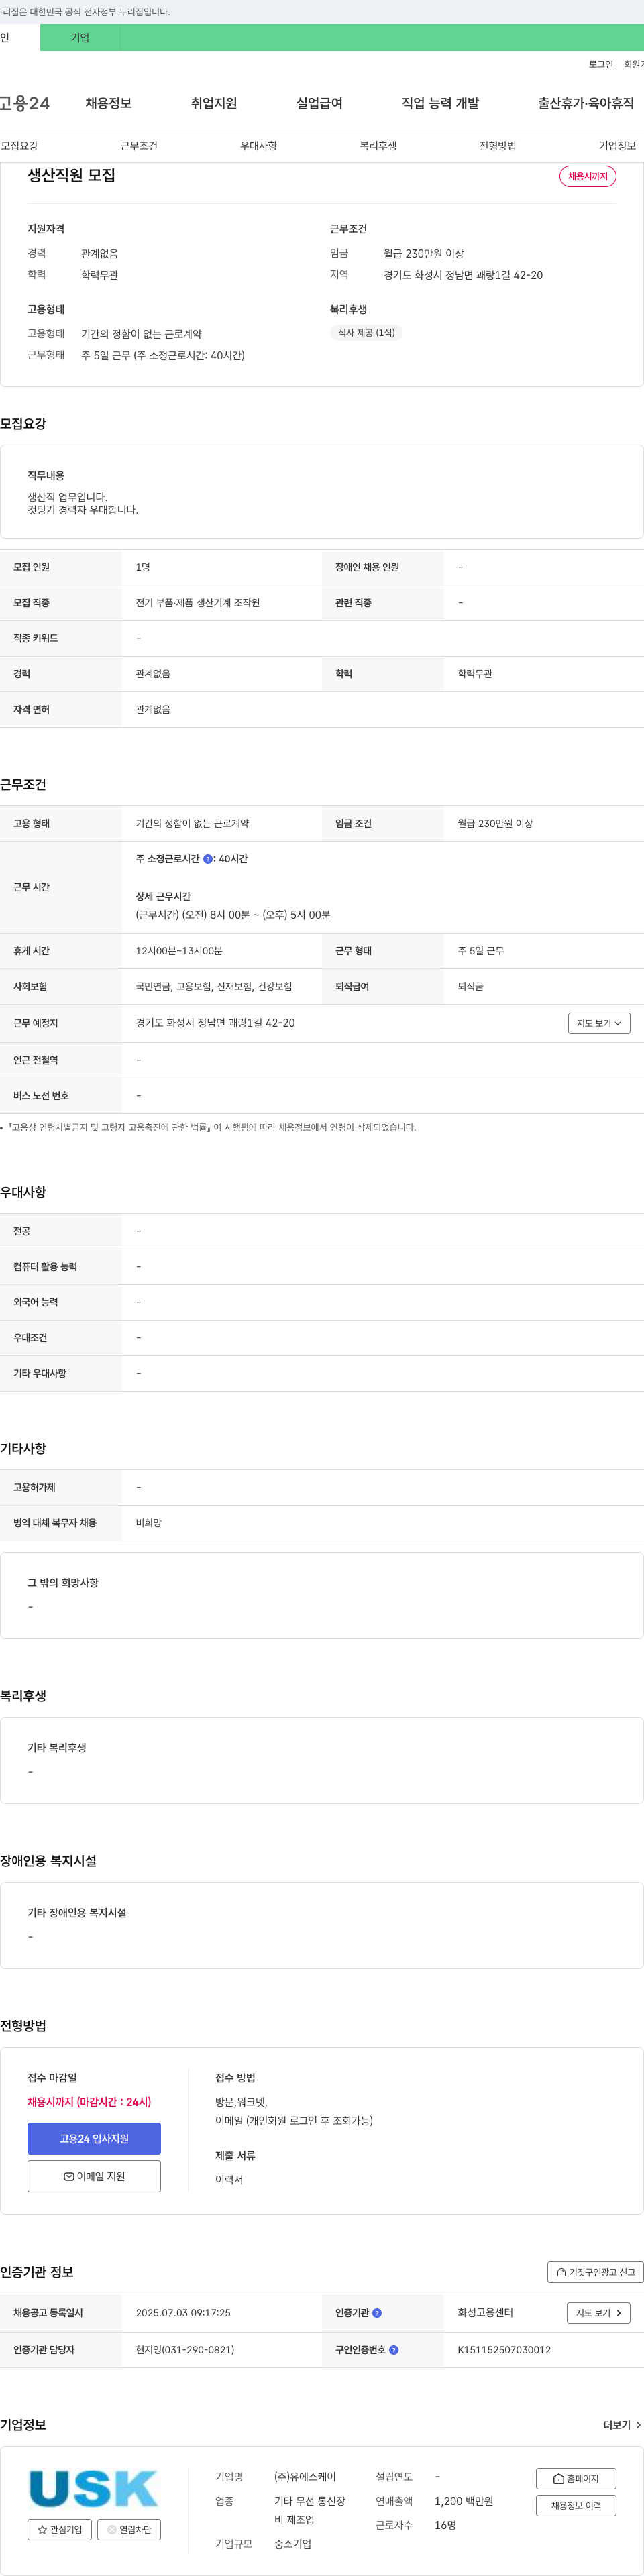The width and height of the screenshot is (644, 2576).
Task: Click the siren icon on 거짓구인광고 신고
Action: [561, 2272]
